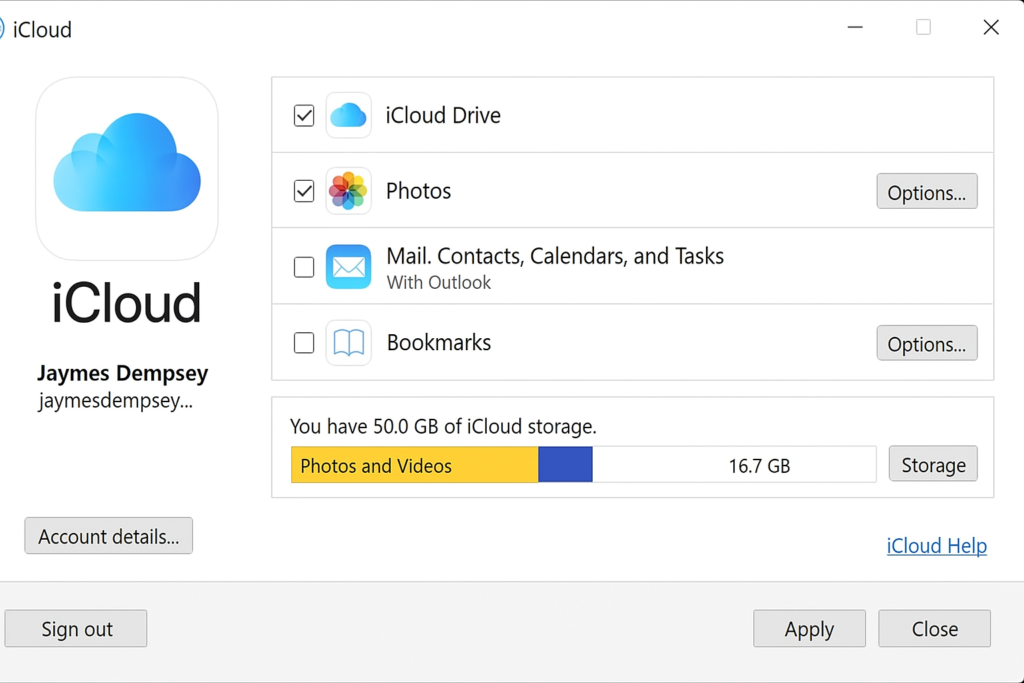Open Account details
The width and height of the screenshot is (1024, 683).
click(109, 536)
